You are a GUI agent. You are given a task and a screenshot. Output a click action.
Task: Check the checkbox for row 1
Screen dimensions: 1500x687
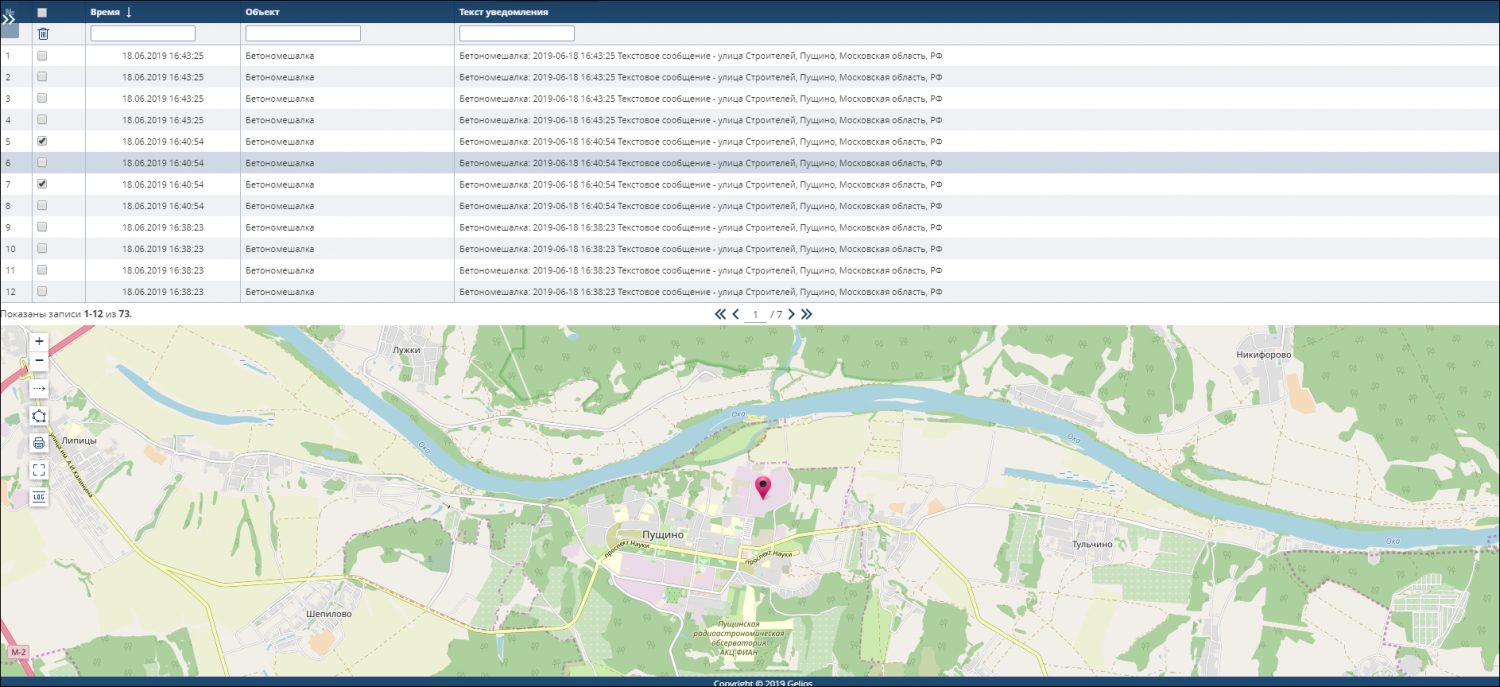(42, 56)
